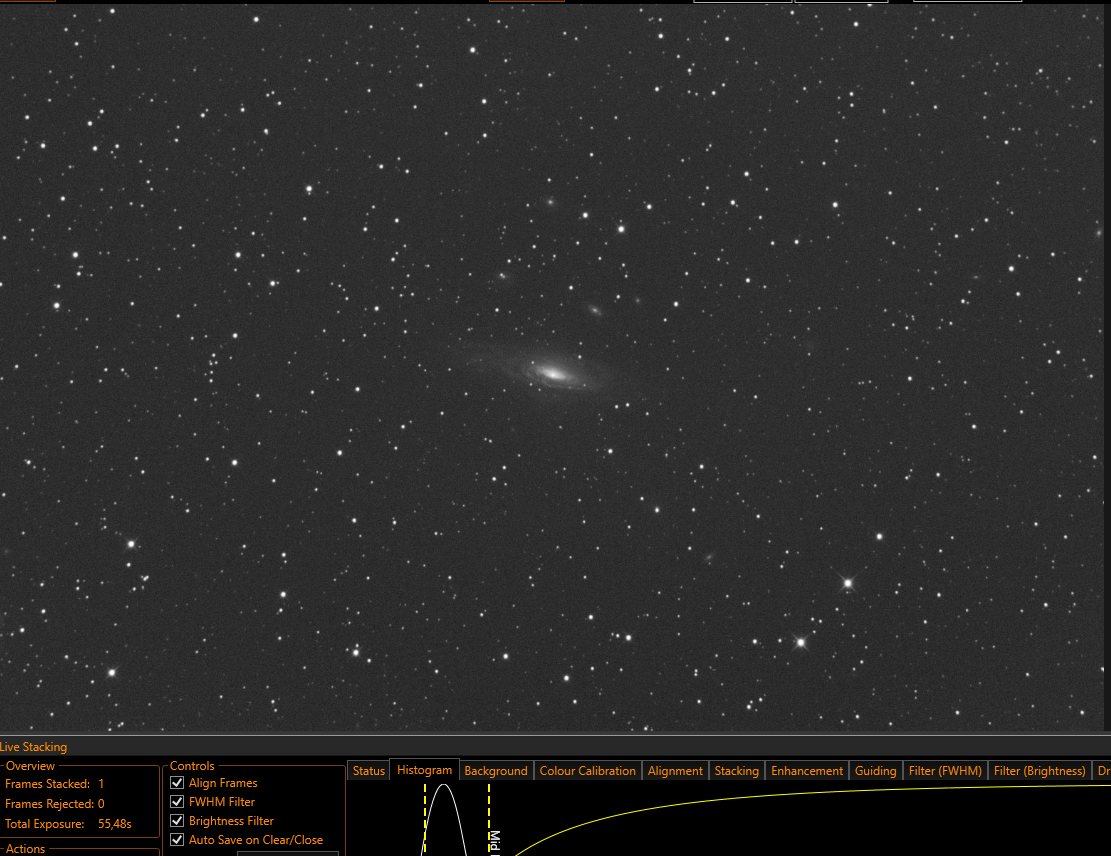
Task: Switch to the Alignment tab
Action: pyautogui.click(x=675, y=771)
